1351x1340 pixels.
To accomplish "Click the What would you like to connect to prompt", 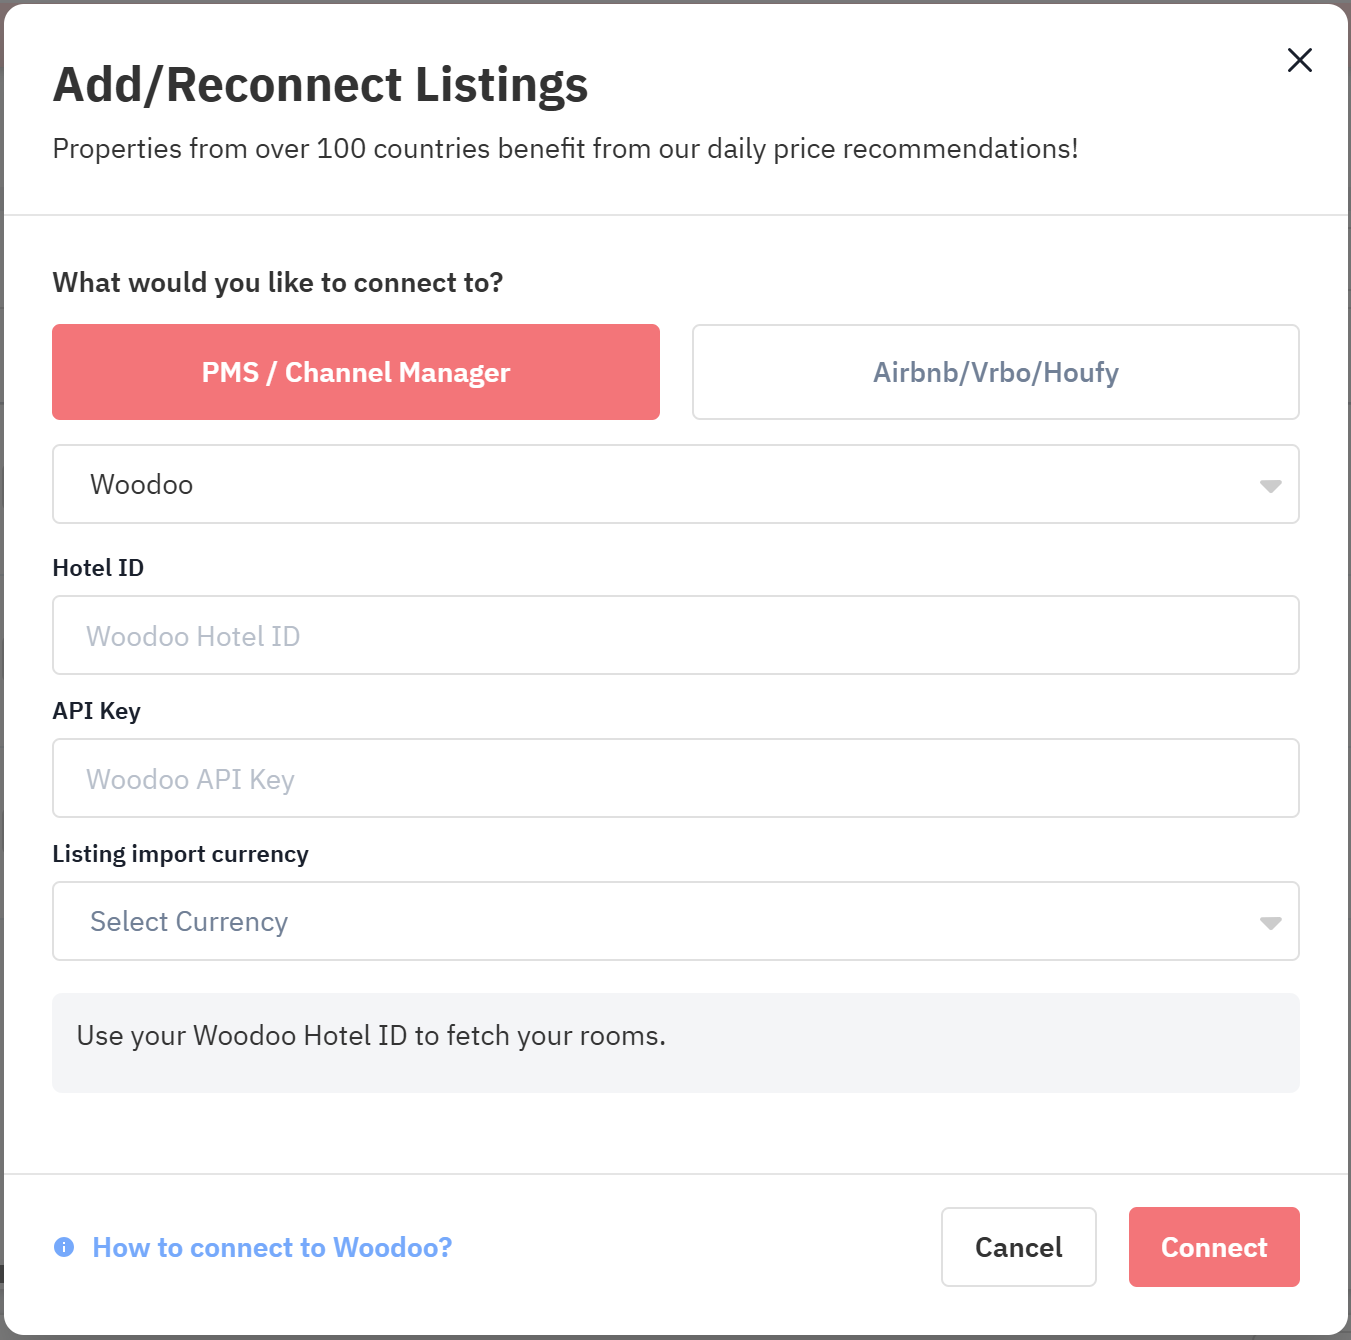I will point(277,283).
